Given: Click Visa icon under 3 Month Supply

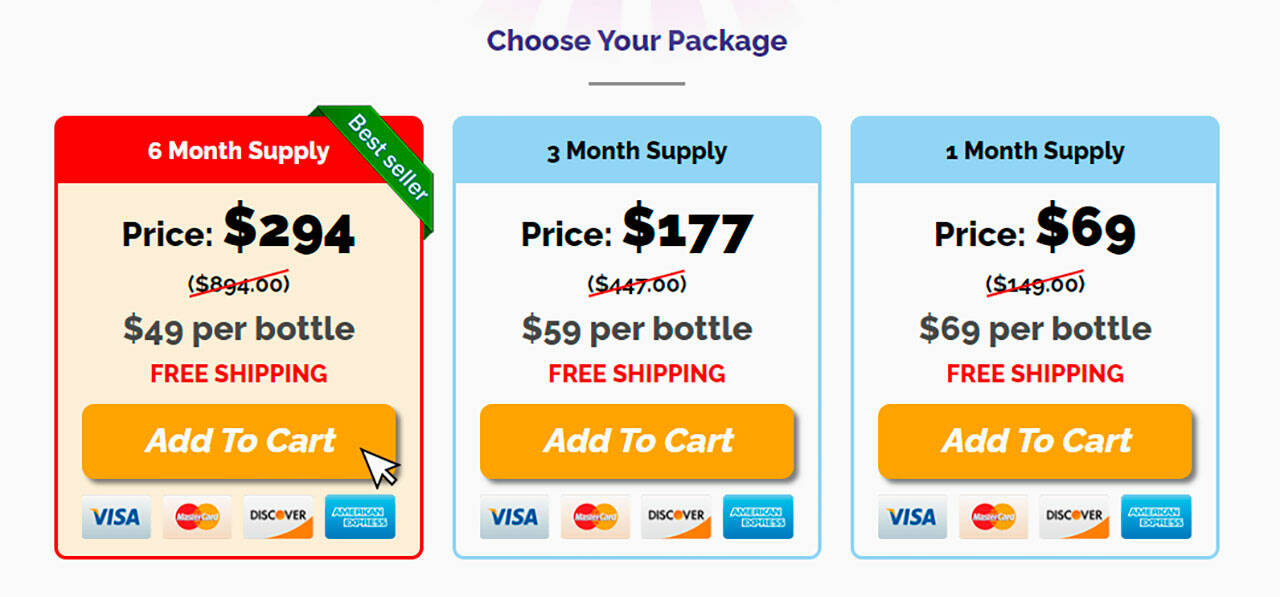Looking at the screenshot, I should pyautogui.click(x=514, y=517).
